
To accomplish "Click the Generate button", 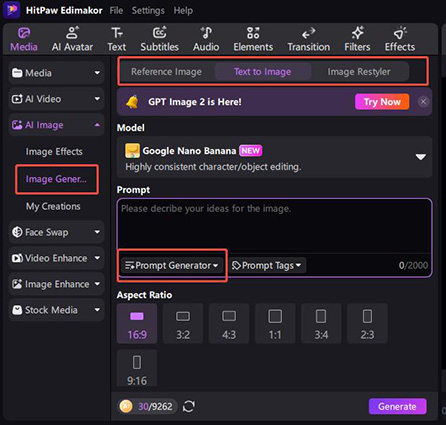I will (x=397, y=406).
